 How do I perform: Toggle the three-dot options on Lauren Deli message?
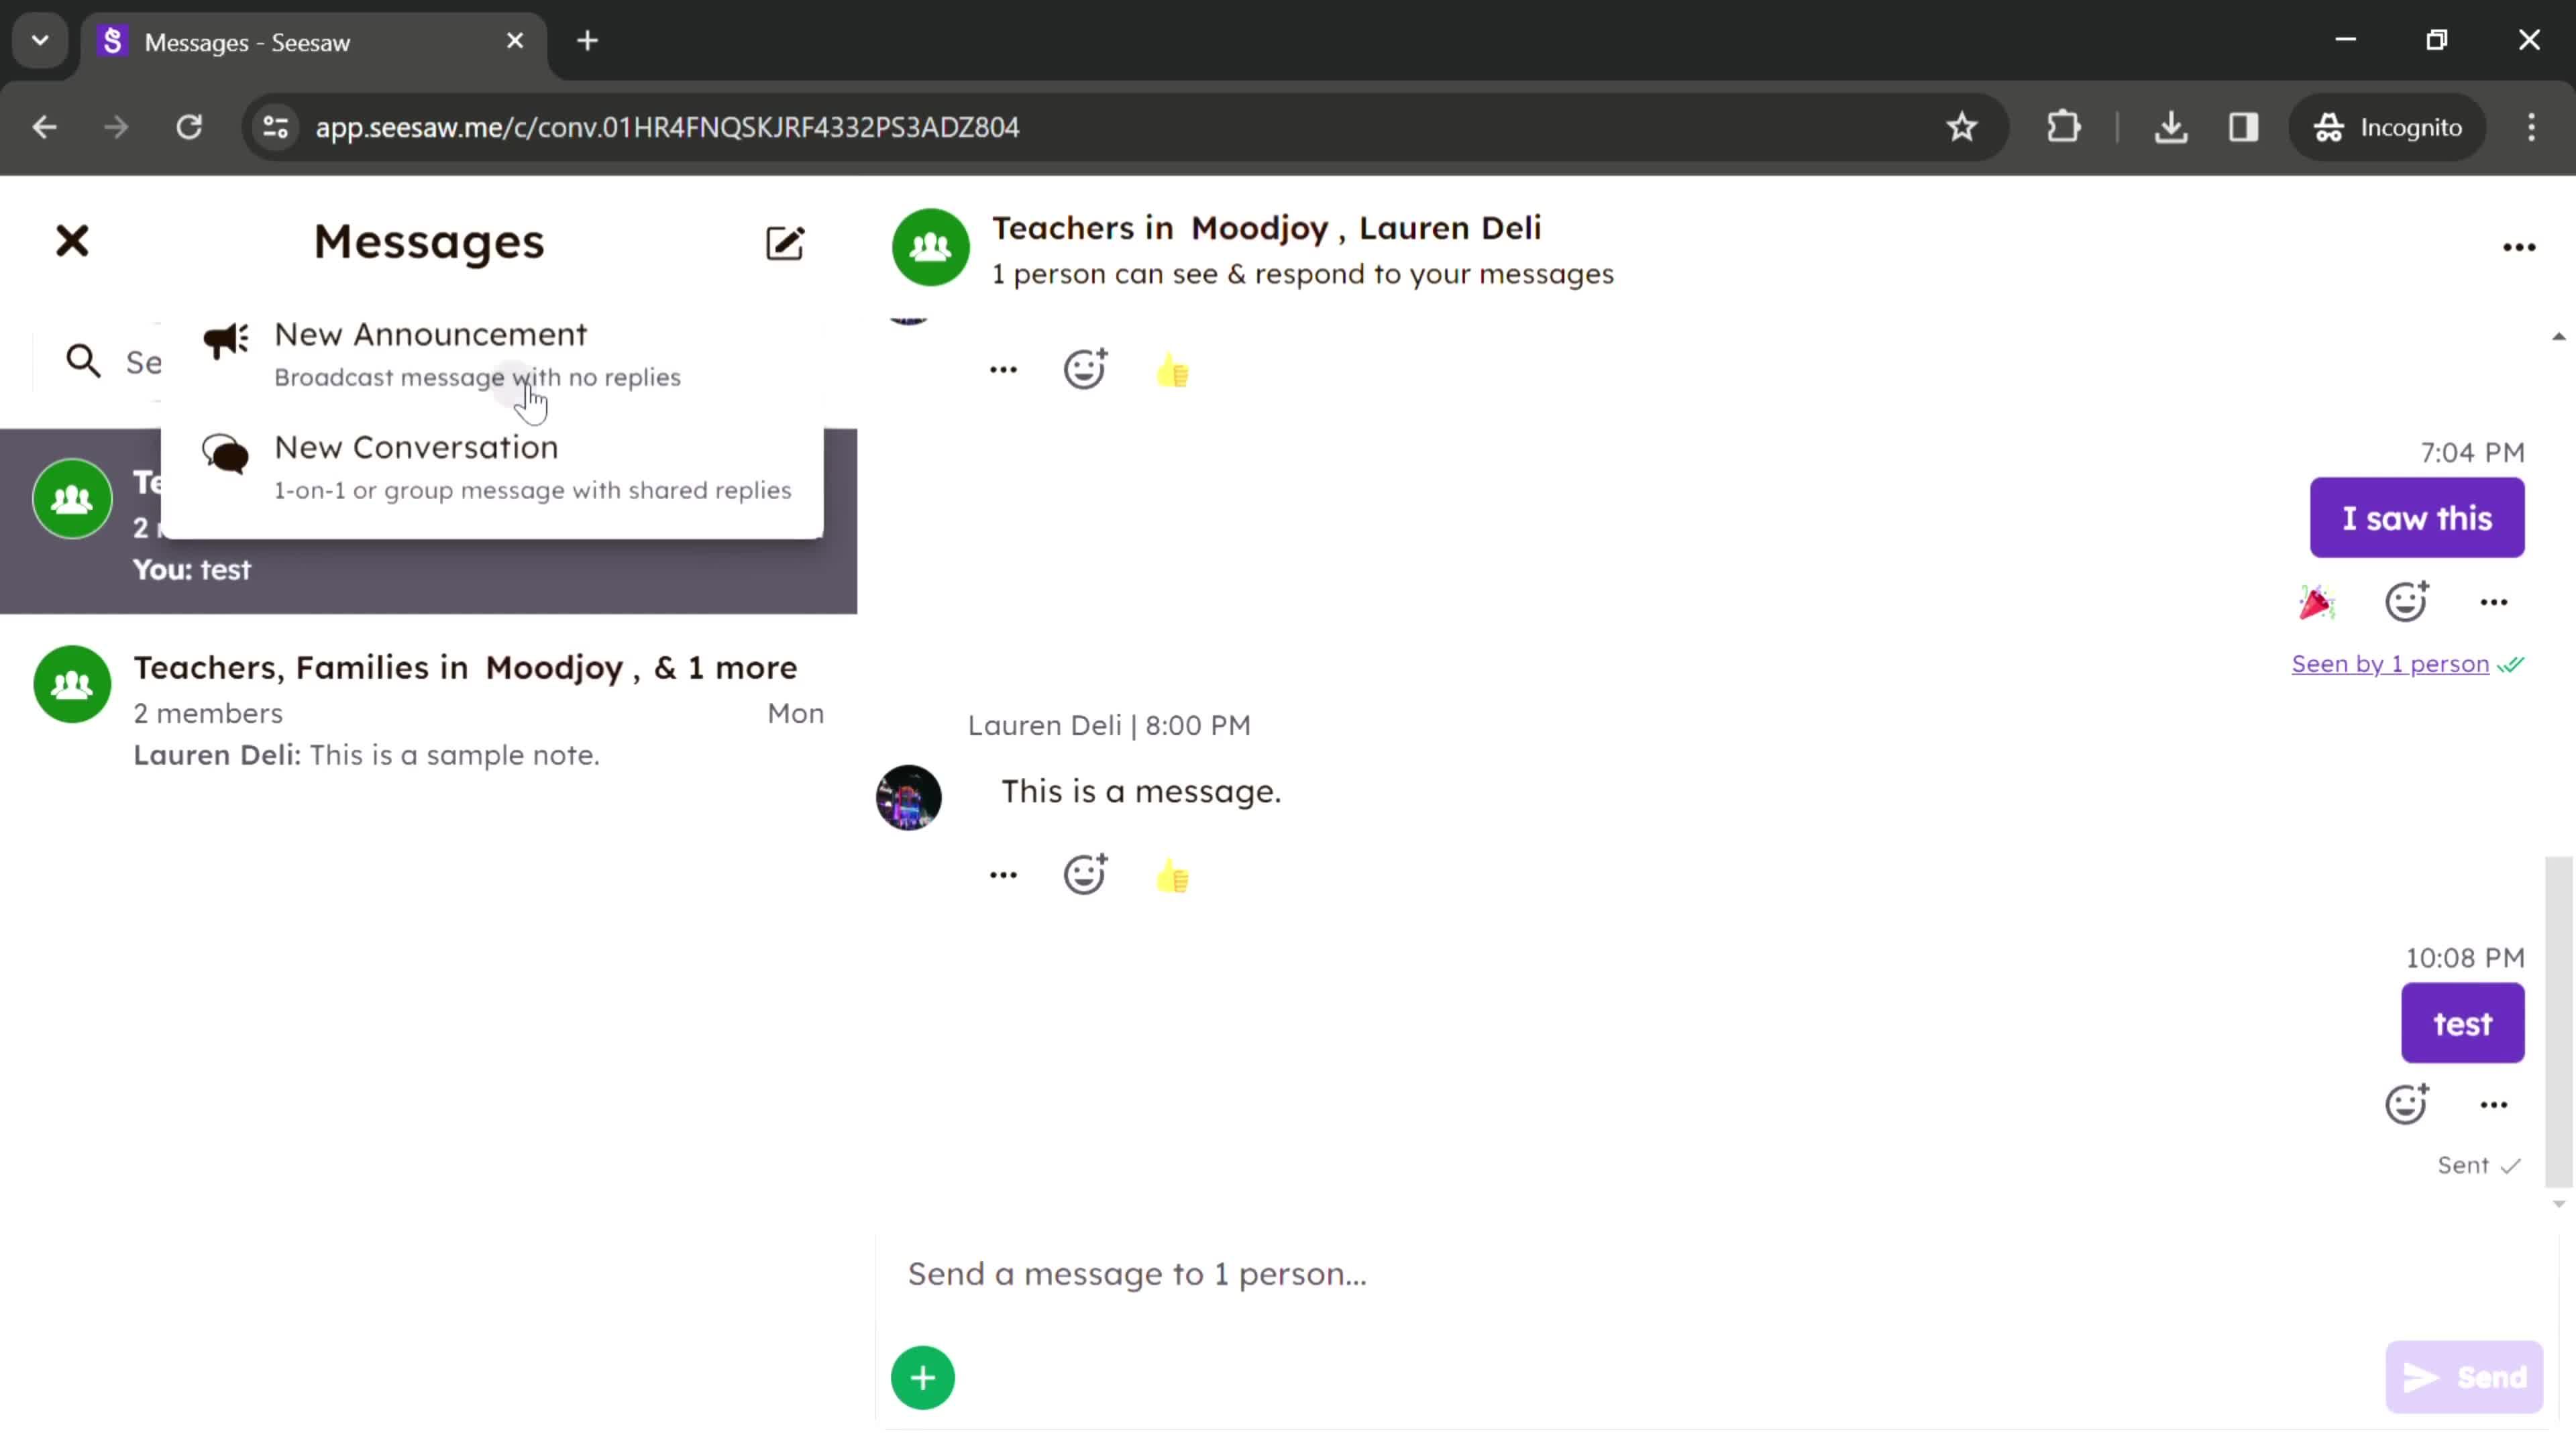[x=1002, y=874]
